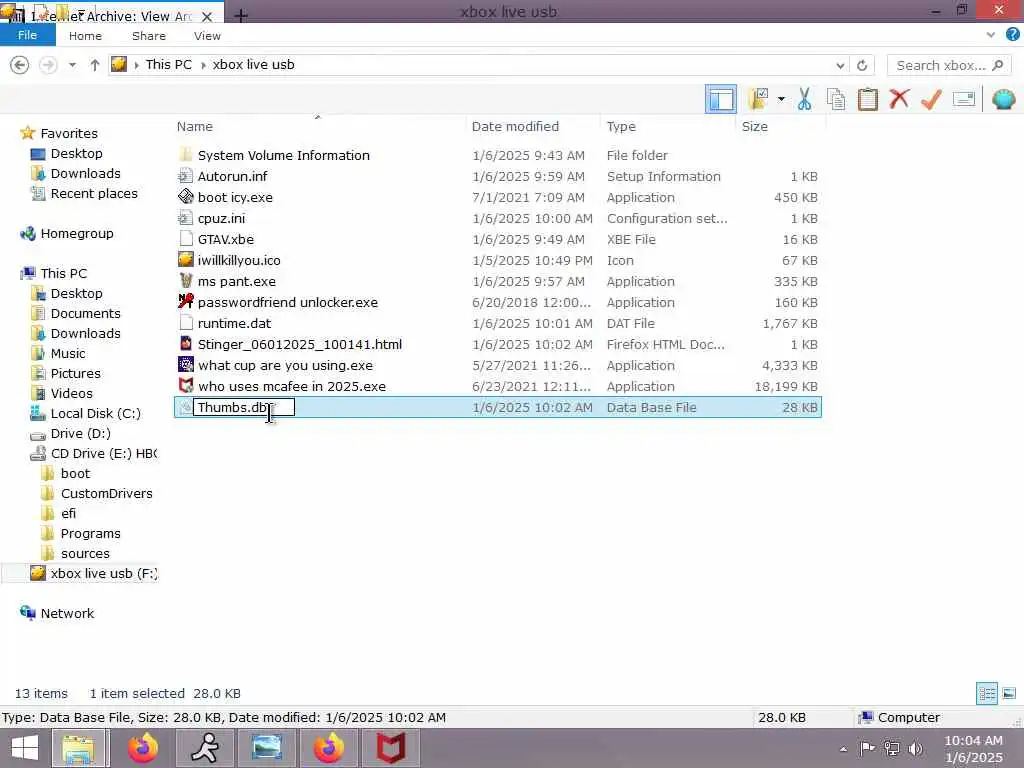Open Homegroup in the navigation pane
This screenshot has width=1024, height=768.
pos(76,233)
